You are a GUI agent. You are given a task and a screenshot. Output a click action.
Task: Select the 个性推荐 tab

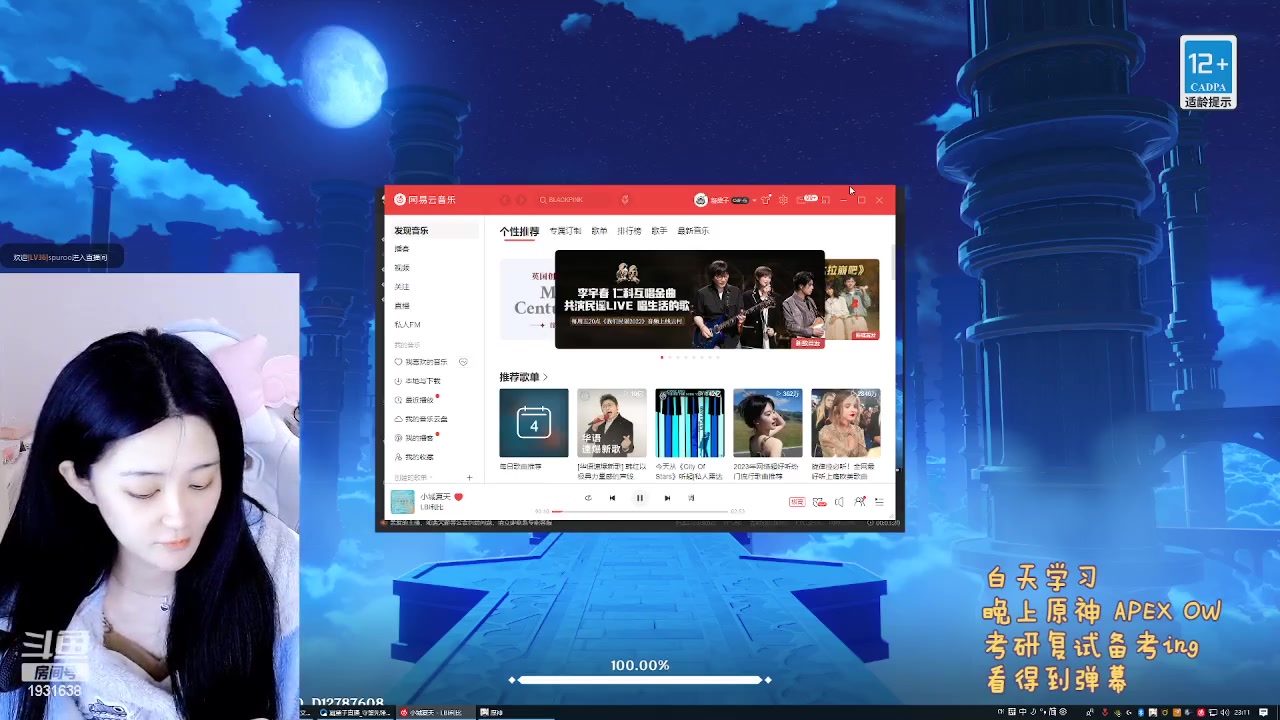(x=519, y=231)
